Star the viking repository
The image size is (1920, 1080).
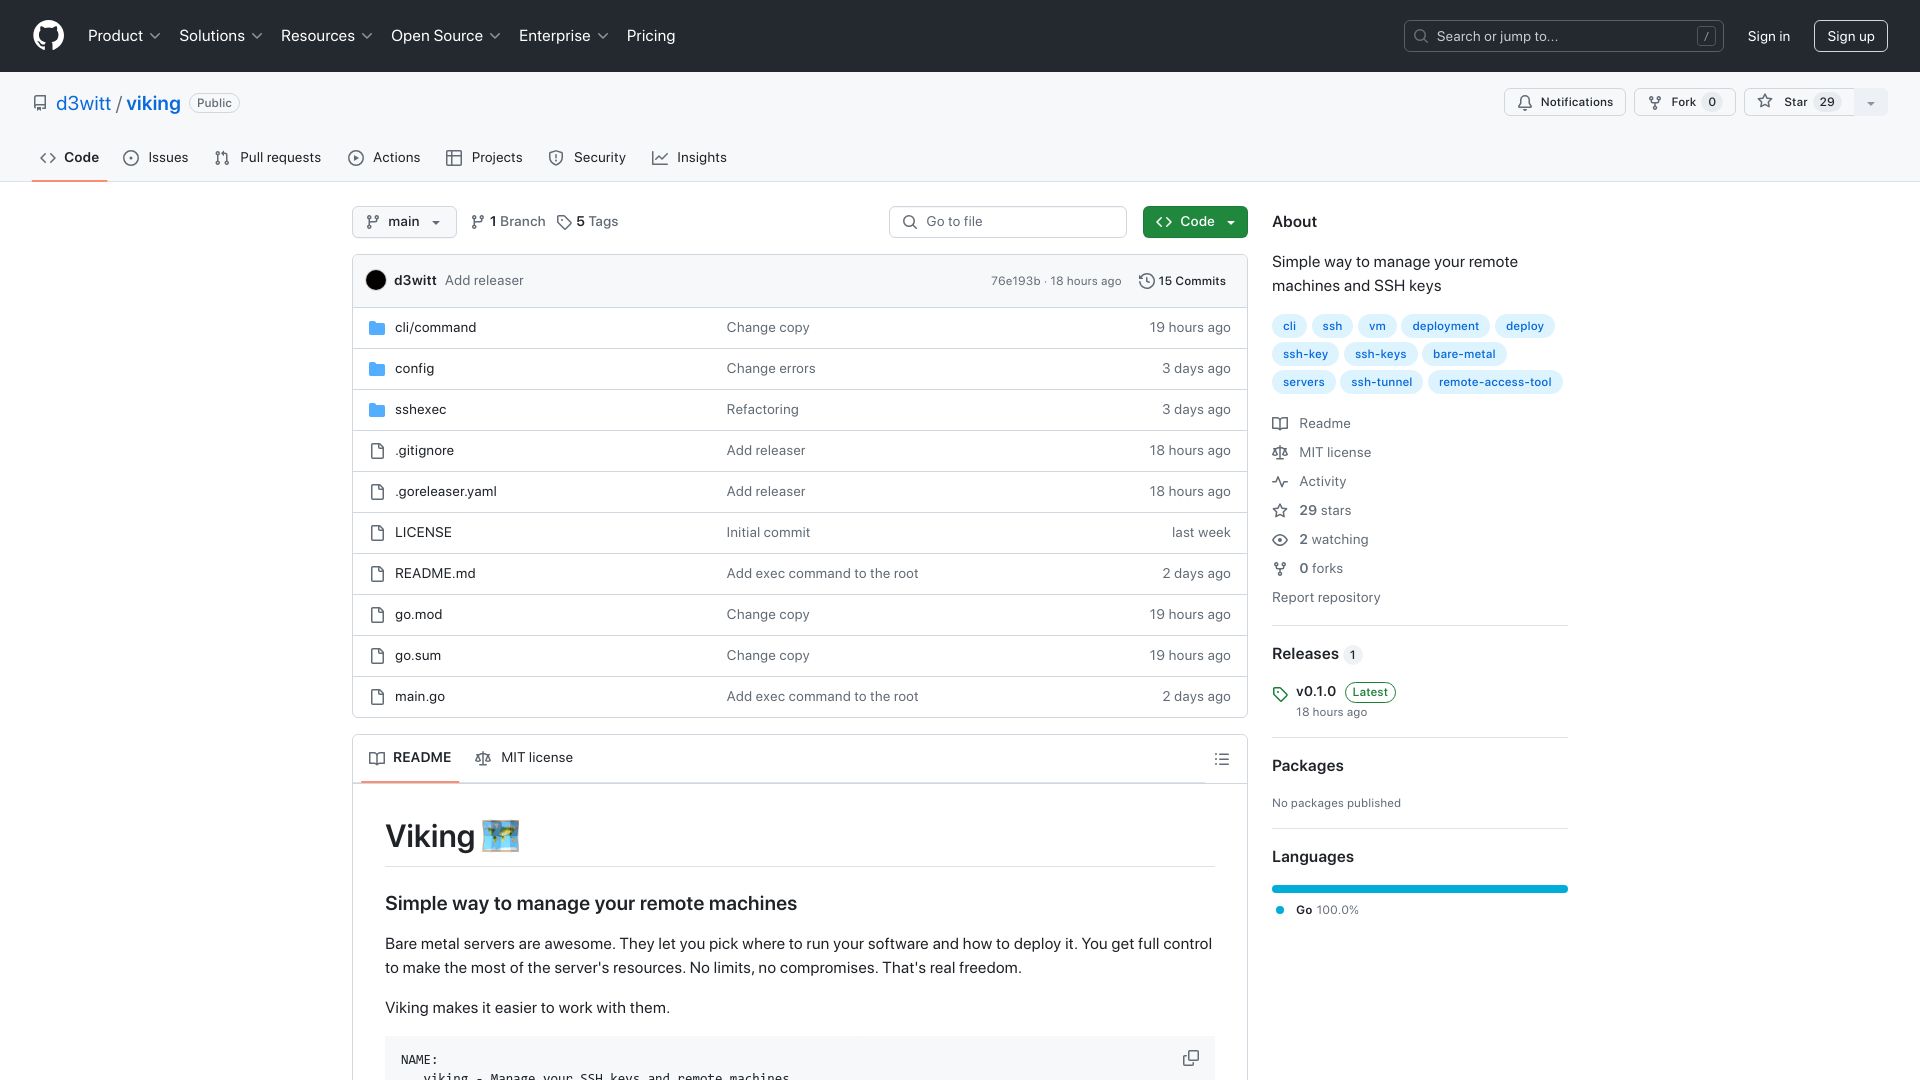tap(1799, 103)
